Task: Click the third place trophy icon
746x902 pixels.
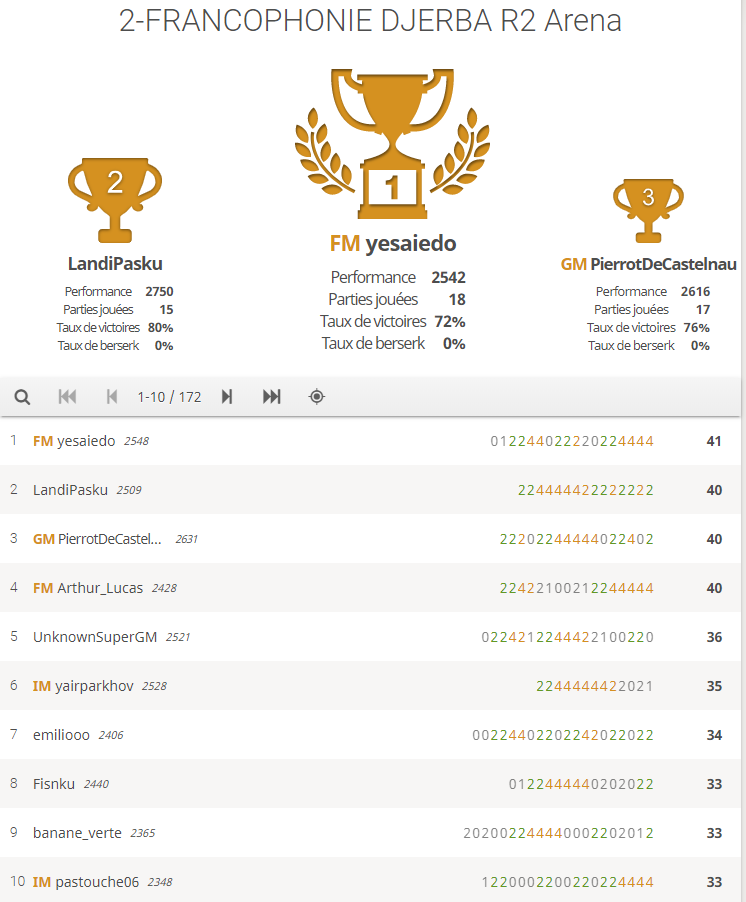Action: tap(648, 211)
